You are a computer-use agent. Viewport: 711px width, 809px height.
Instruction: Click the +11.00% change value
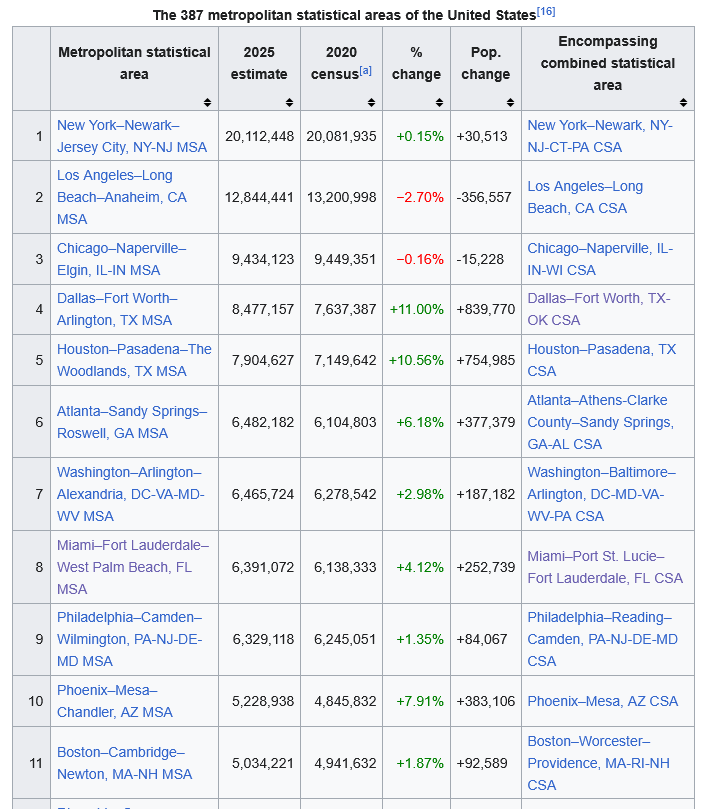point(416,309)
